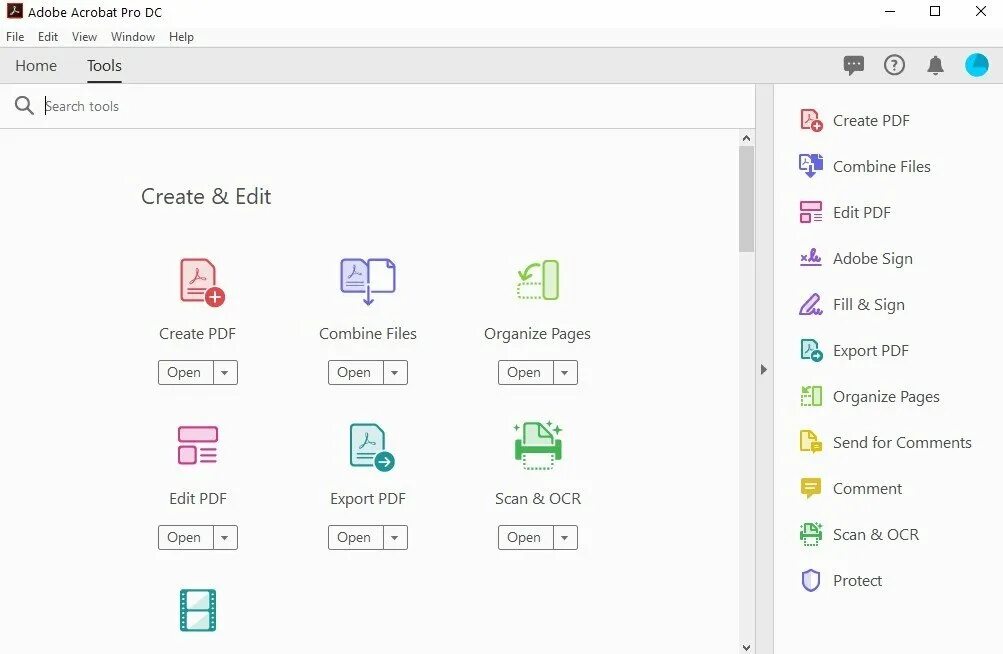
Task: Click the scroll down arrow of tools list
Action: pos(746,647)
